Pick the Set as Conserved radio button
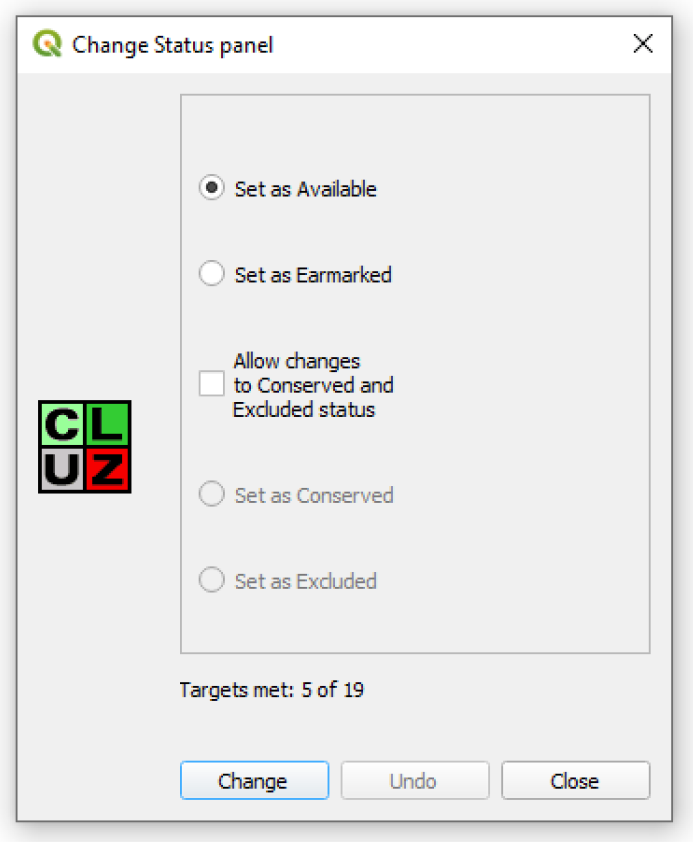The width and height of the screenshot is (693, 842). (x=211, y=495)
